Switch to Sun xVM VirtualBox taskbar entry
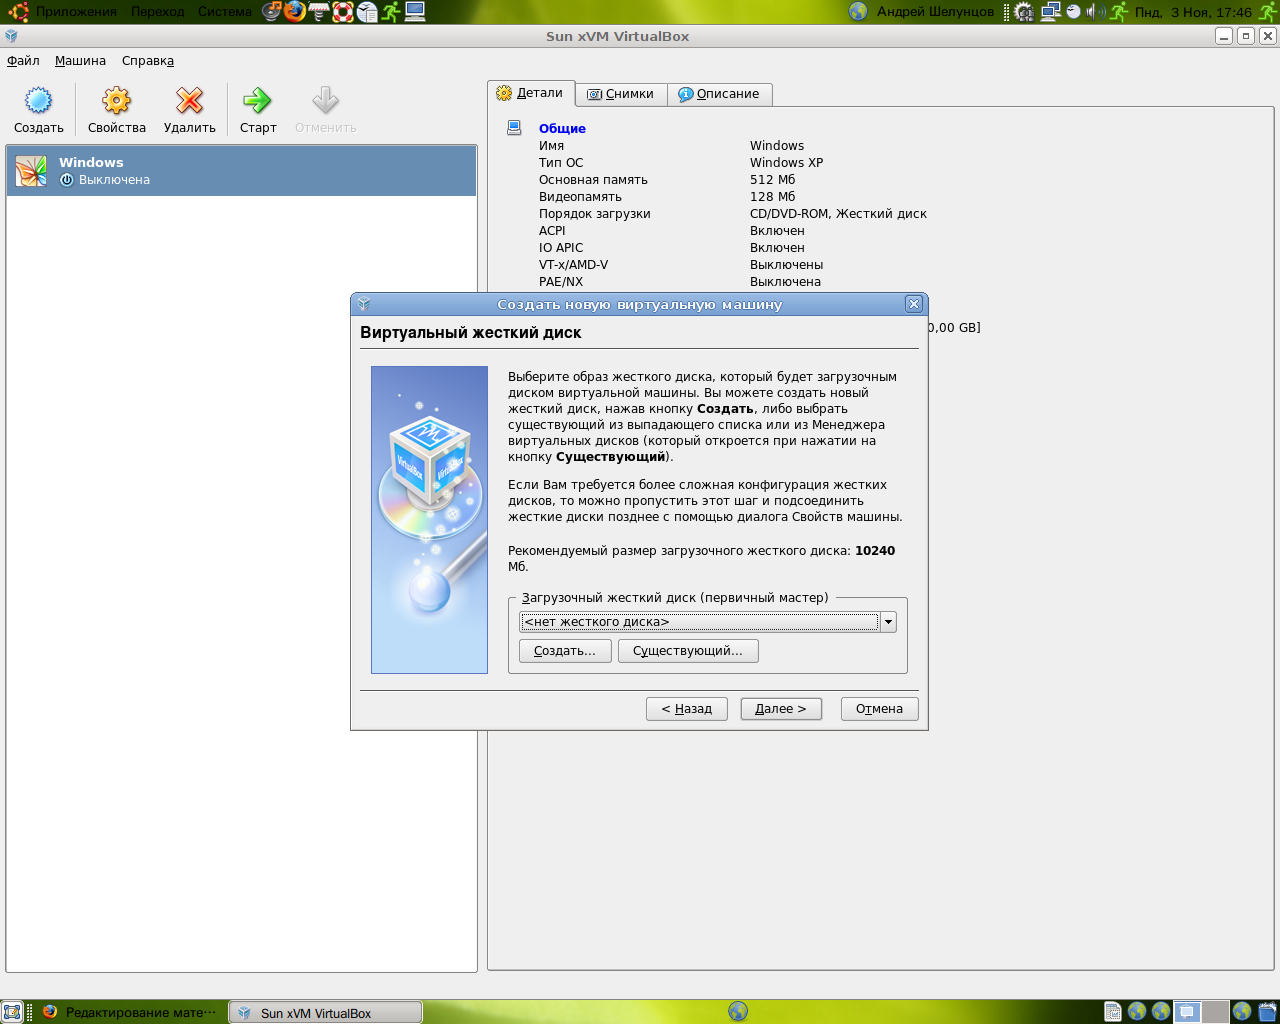This screenshot has width=1280, height=1024. click(x=326, y=1012)
